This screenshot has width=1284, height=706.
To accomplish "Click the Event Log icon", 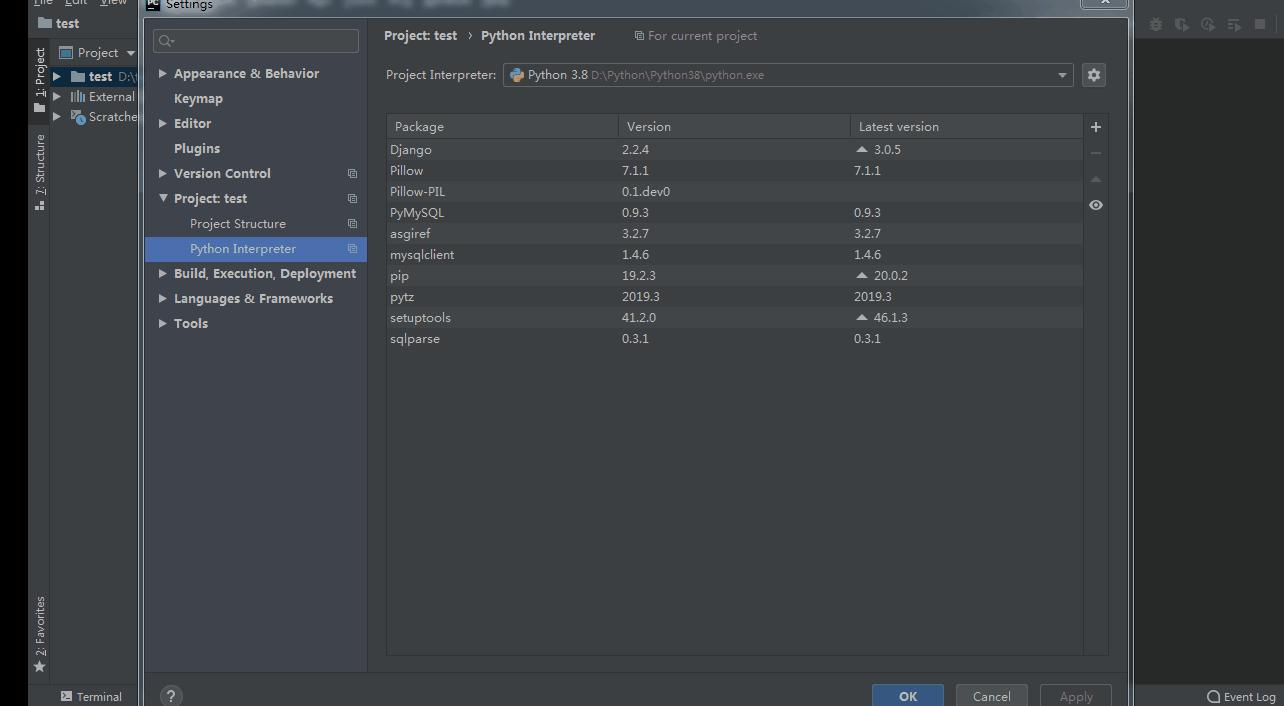I will [x=1213, y=697].
